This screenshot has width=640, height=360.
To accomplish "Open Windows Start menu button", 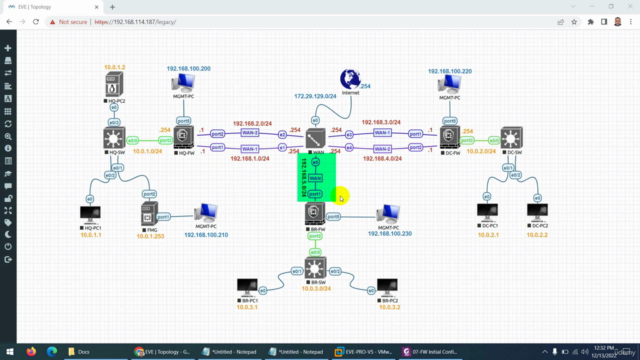I will coord(9,351).
